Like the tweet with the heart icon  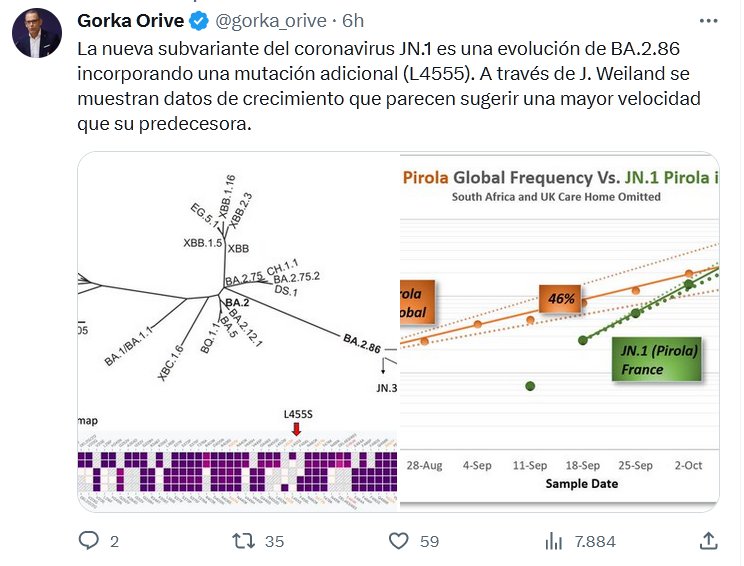point(398,541)
